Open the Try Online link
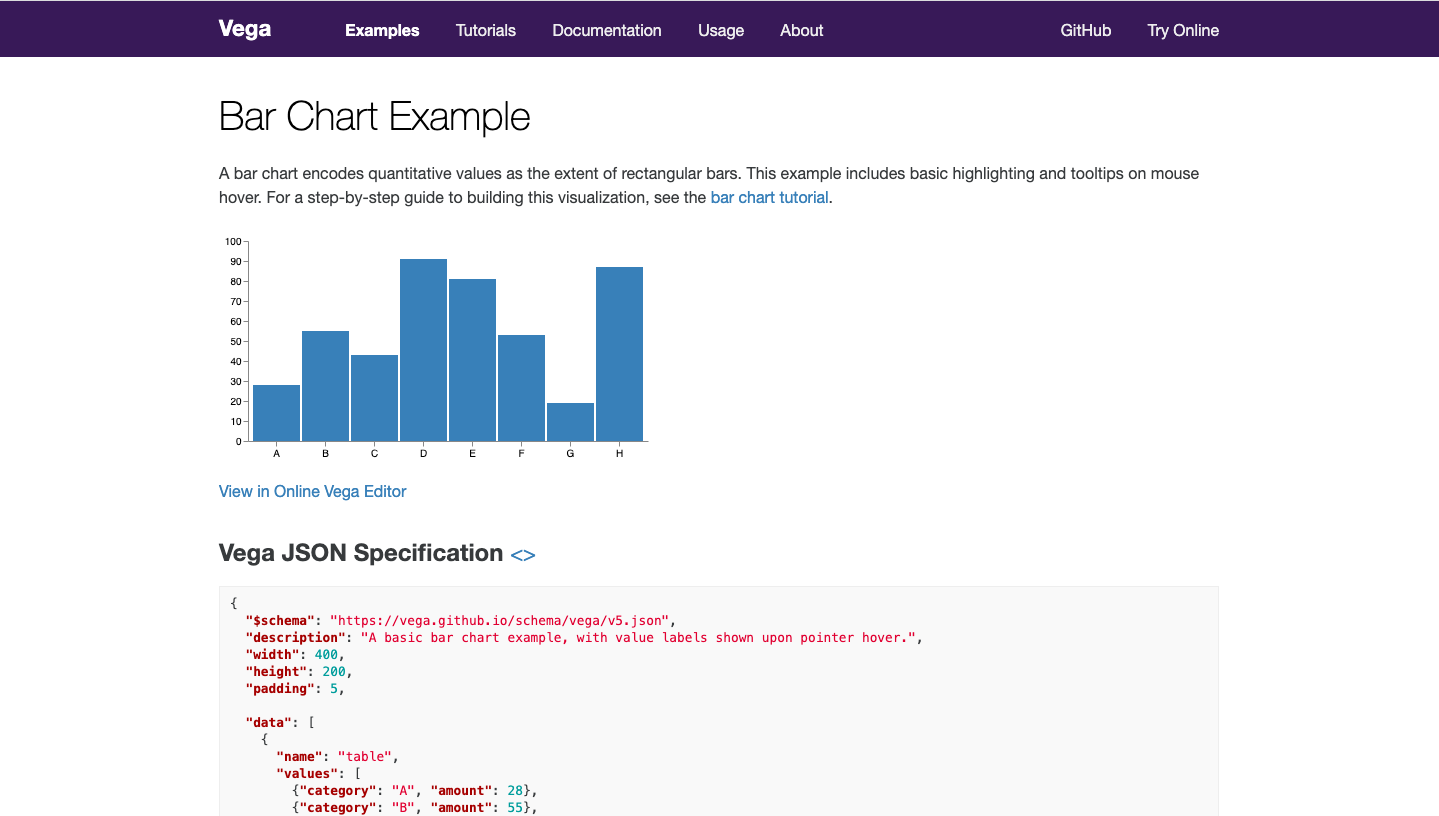Image resolution: width=1439 pixels, height=816 pixels. coord(1183,30)
